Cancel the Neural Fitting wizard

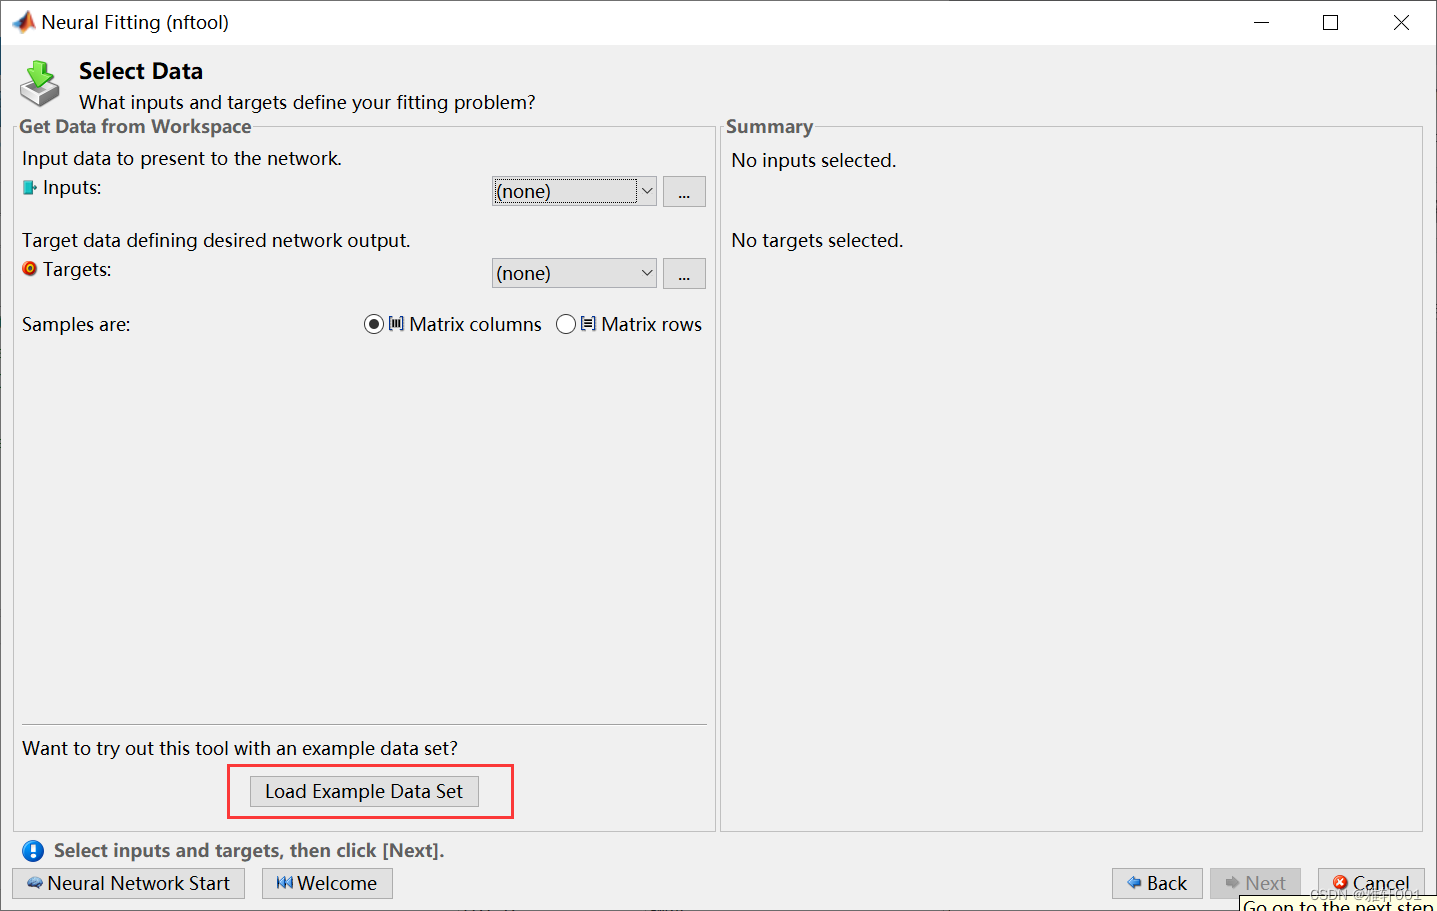1371,883
